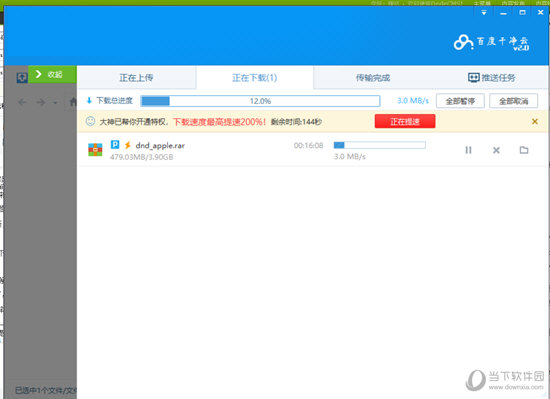Dismiss the yellow speed-up notice

point(535,121)
